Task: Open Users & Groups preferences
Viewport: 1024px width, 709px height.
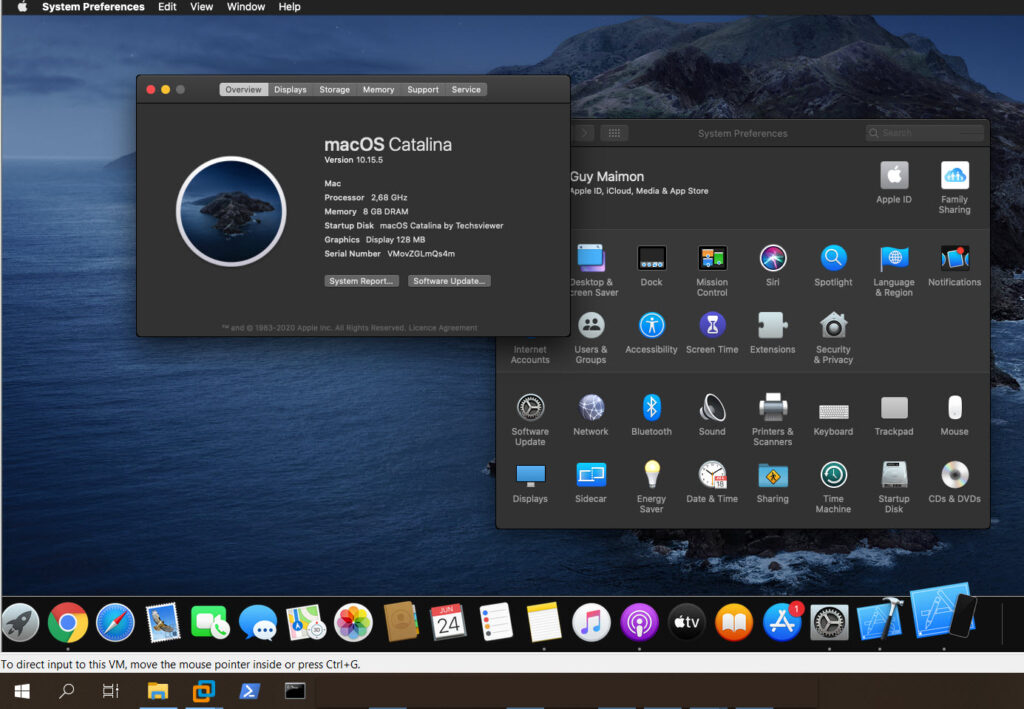Action: 591,338
